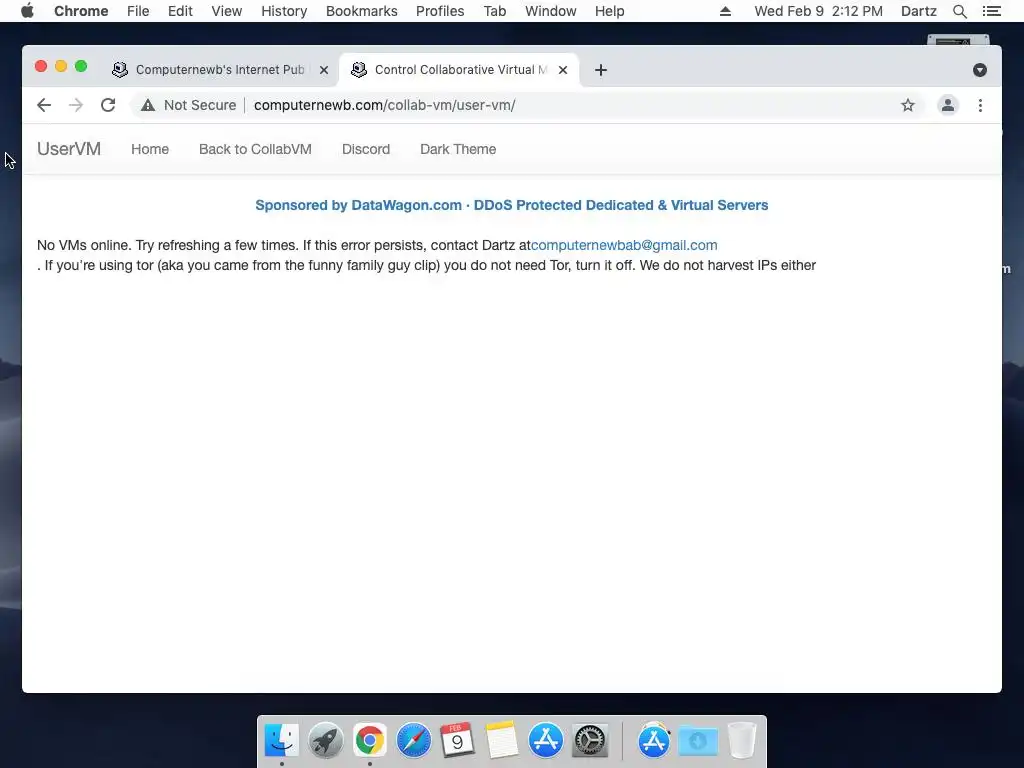Open the Tab menu

pyautogui.click(x=495, y=11)
